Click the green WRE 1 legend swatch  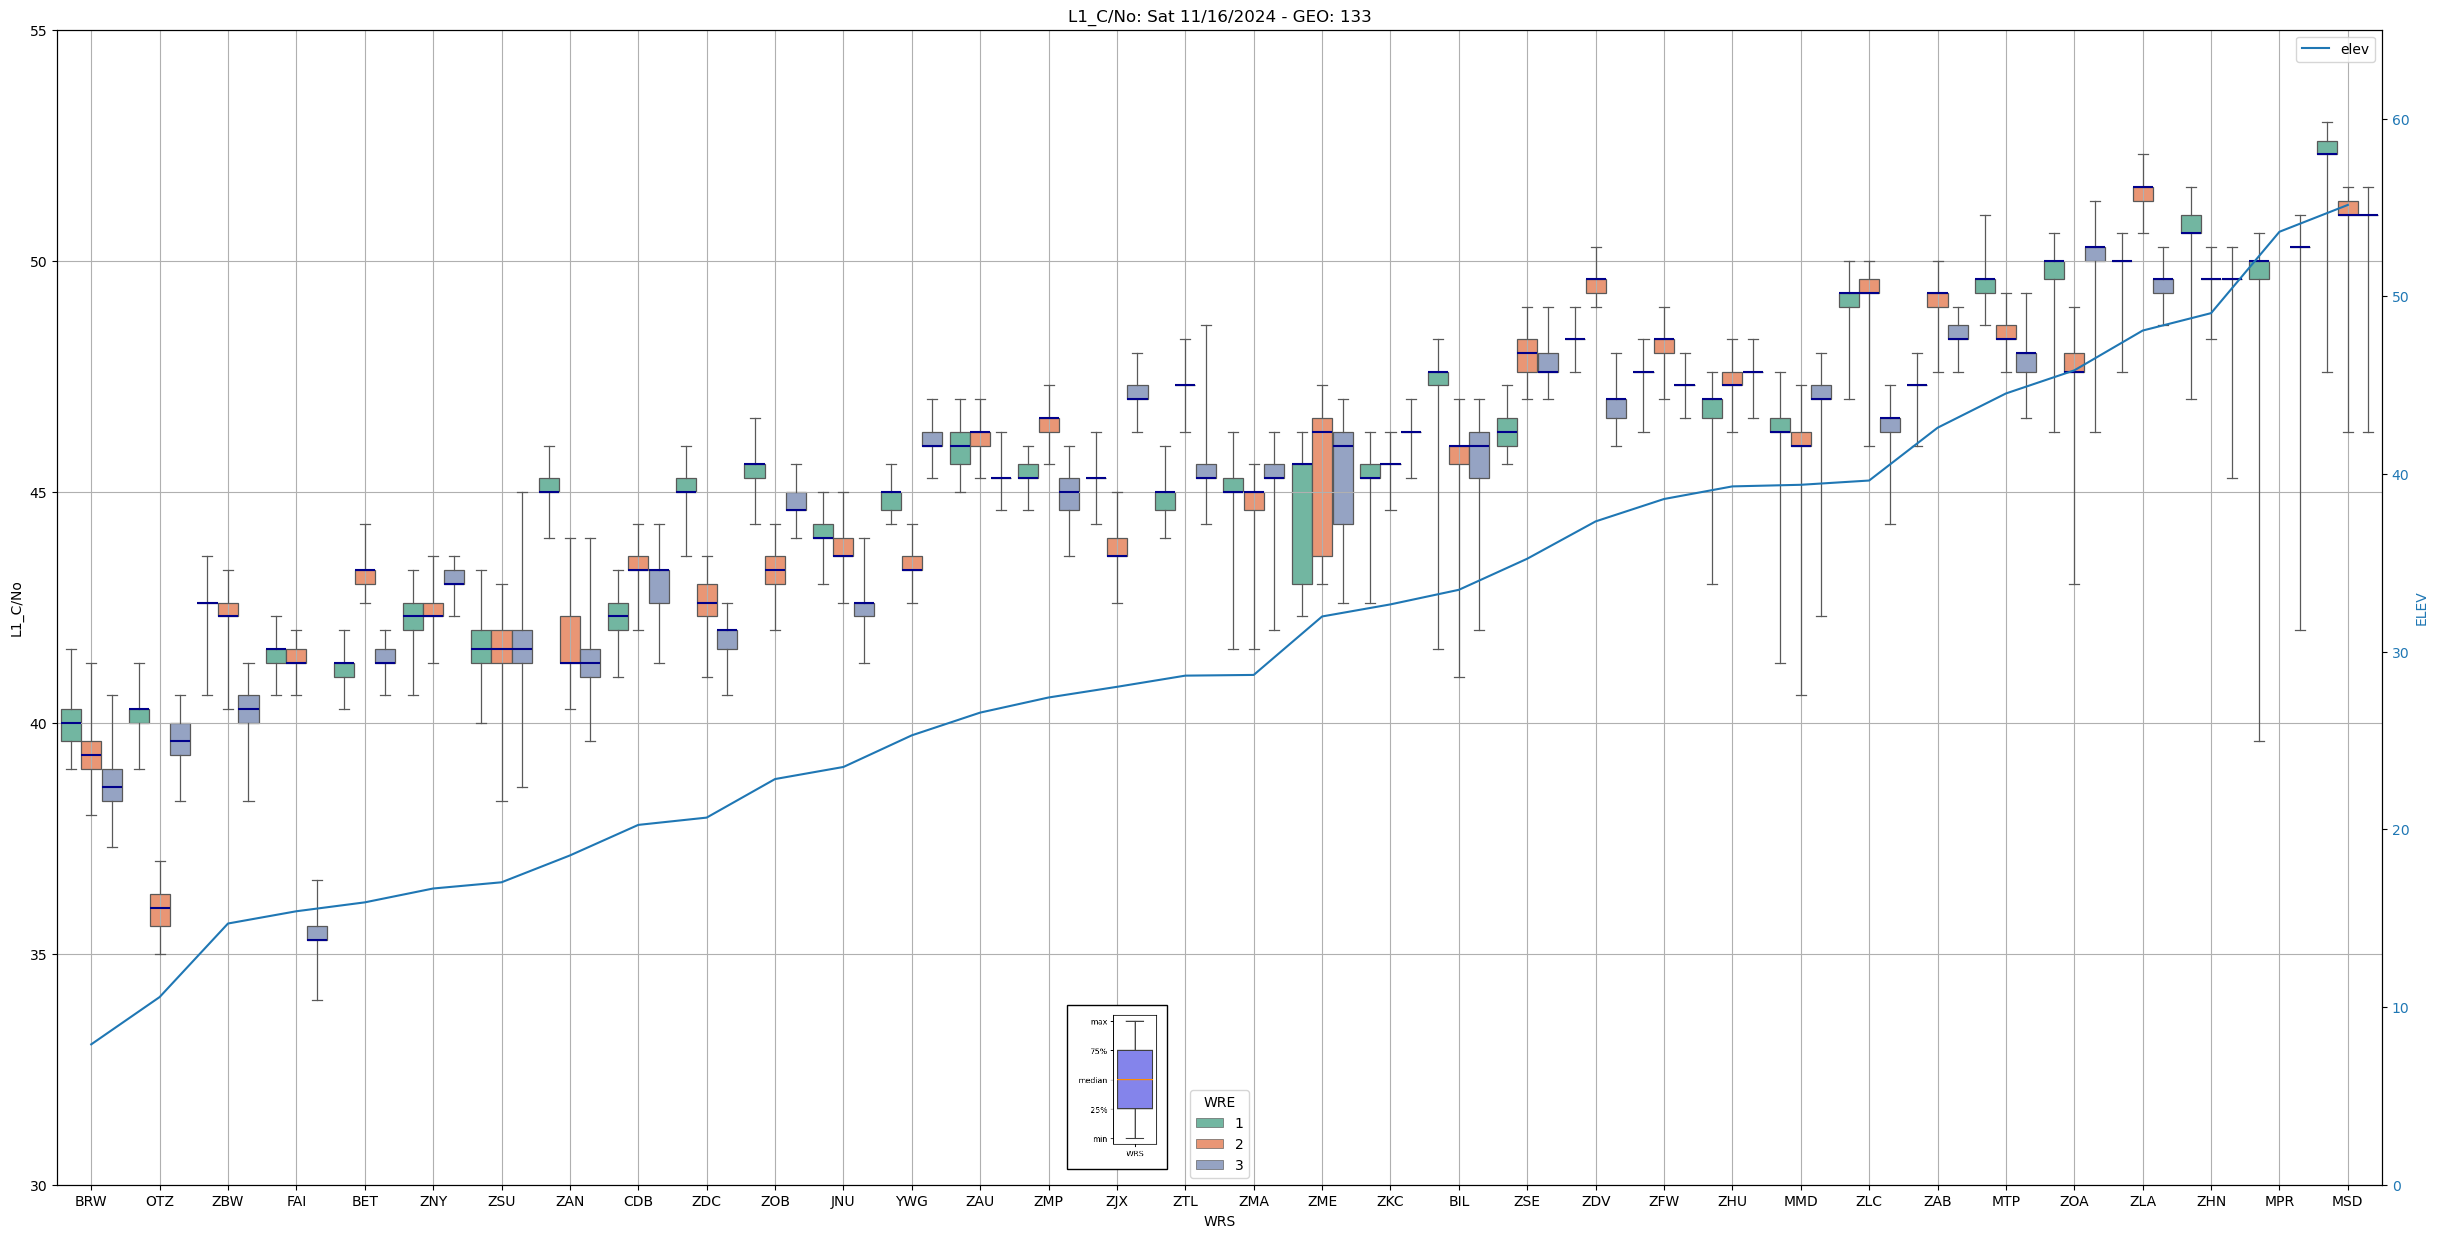[1209, 1123]
